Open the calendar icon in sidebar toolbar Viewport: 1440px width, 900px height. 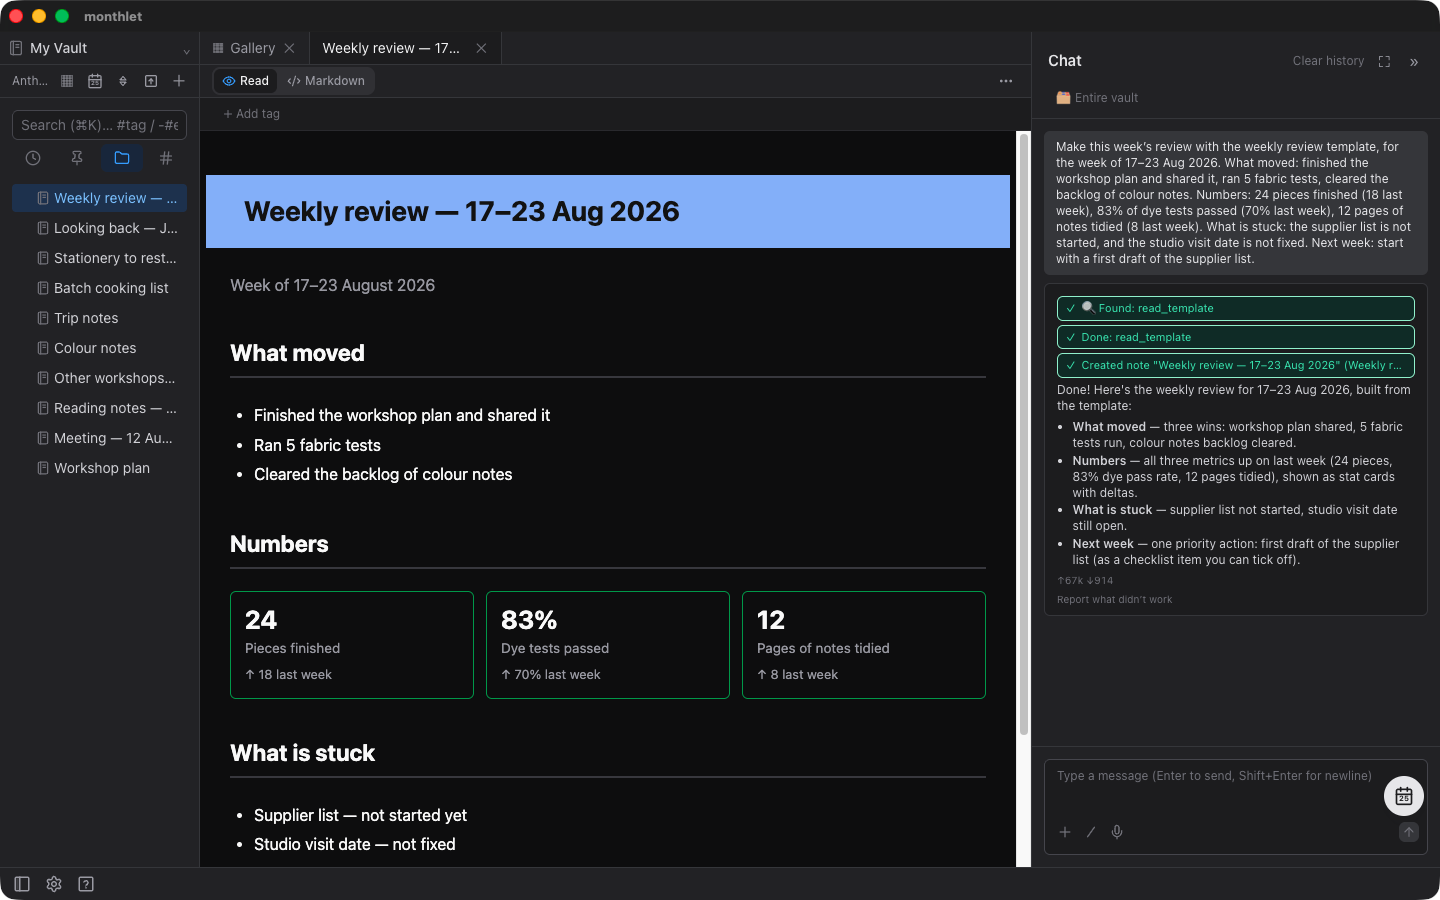click(x=95, y=81)
